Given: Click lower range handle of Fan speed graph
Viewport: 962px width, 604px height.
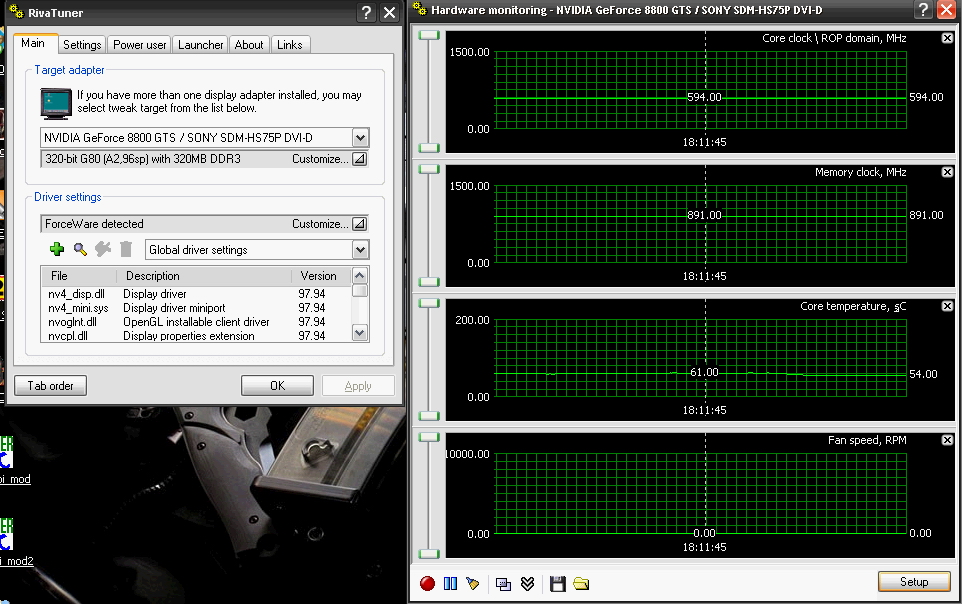Looking at the screenshot, I should pyautogui.click(x=429, y=554).
